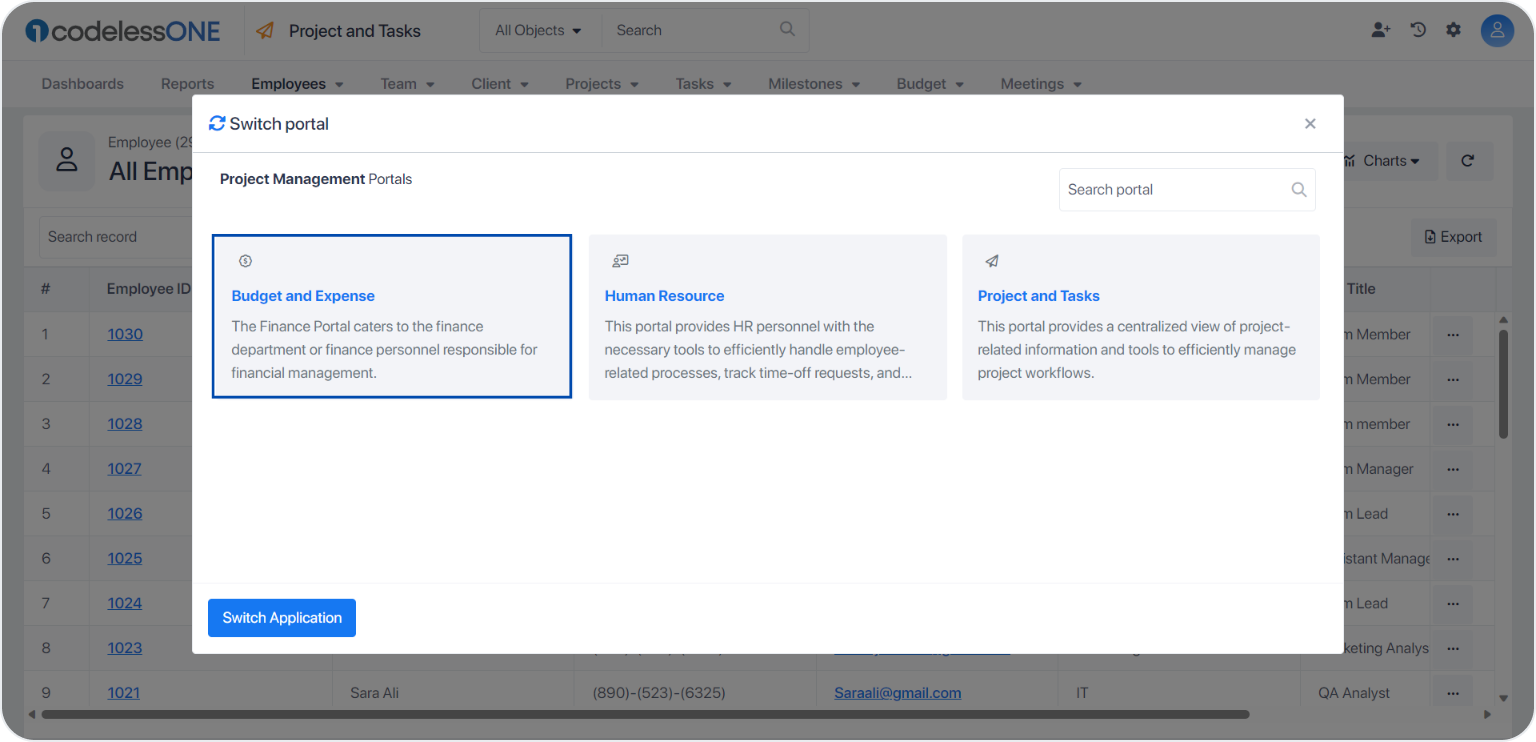This screenshot has height=742, width=1536.
Task: Open row 5 more options ellipsis
Action: click(x=1453, y=514)
